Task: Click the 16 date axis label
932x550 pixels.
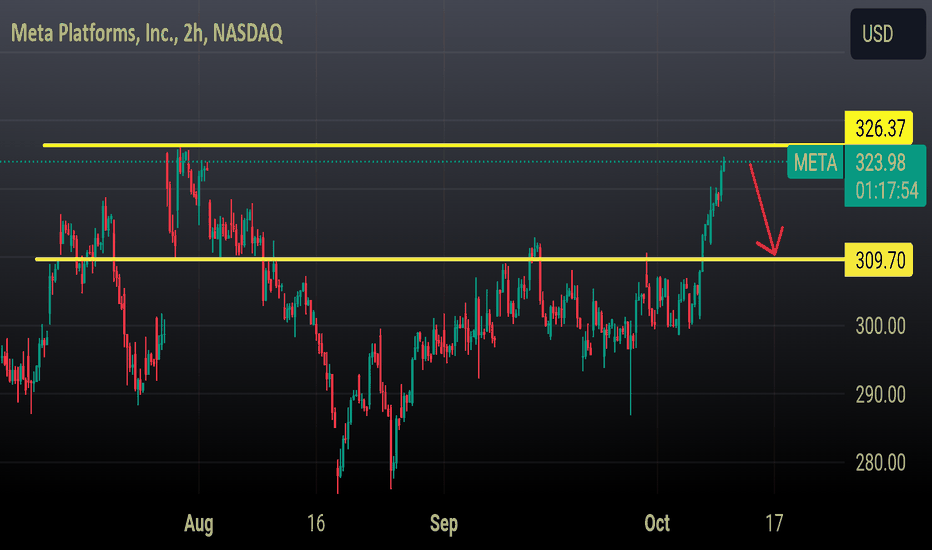Action: click(x=316, y=523)
